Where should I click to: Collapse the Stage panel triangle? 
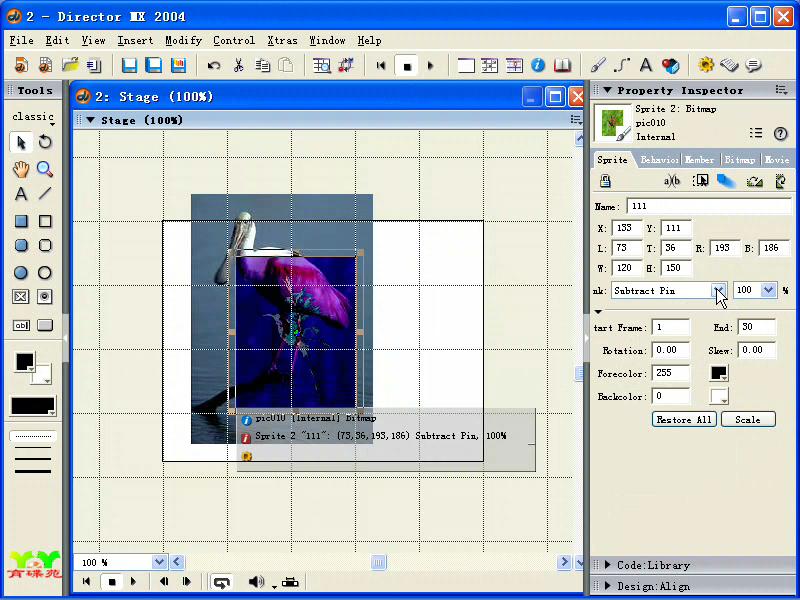pos(90,120)
